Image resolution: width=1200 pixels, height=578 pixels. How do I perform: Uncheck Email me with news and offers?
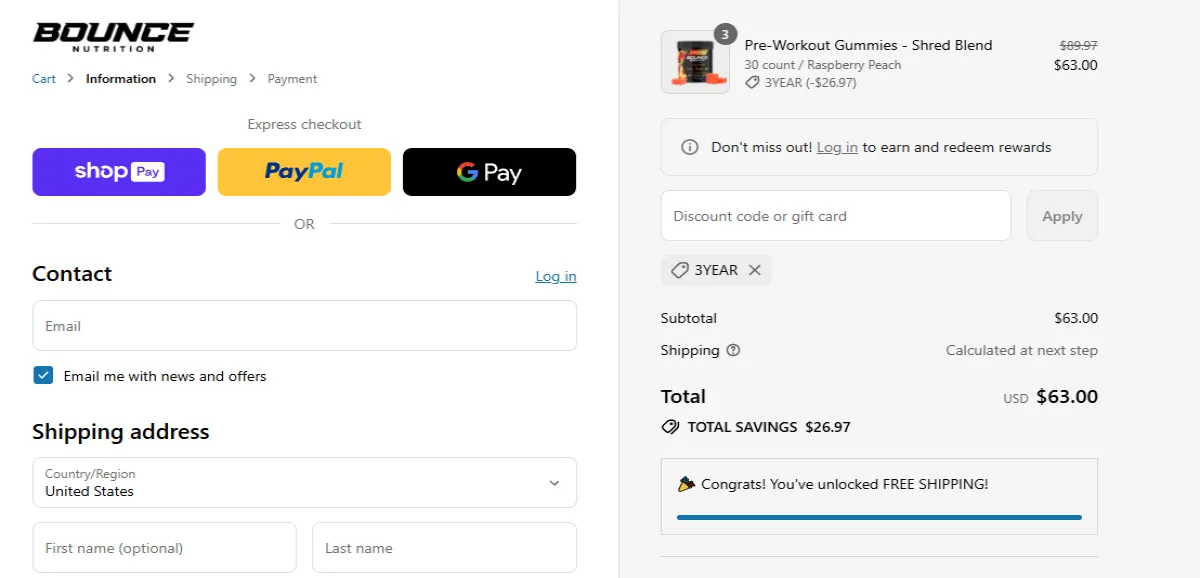point(43,375)
